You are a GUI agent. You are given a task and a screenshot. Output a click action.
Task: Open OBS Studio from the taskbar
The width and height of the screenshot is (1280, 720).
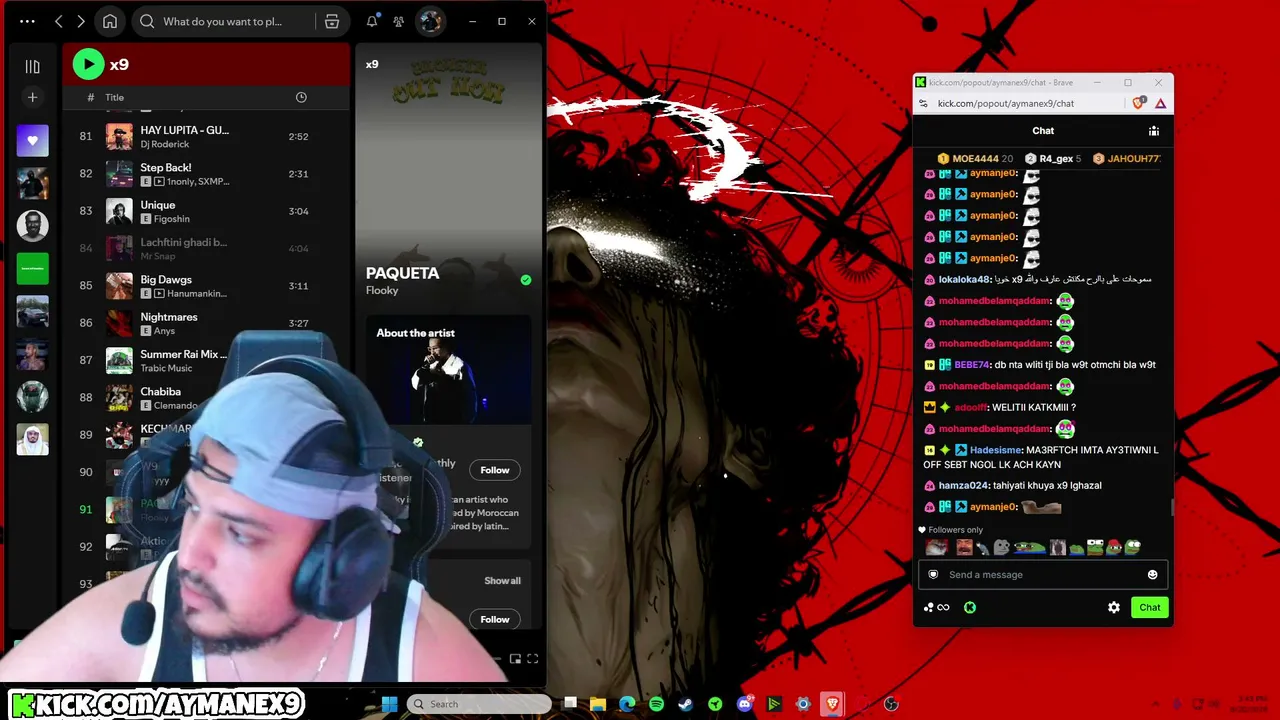[x=891, y=704]
